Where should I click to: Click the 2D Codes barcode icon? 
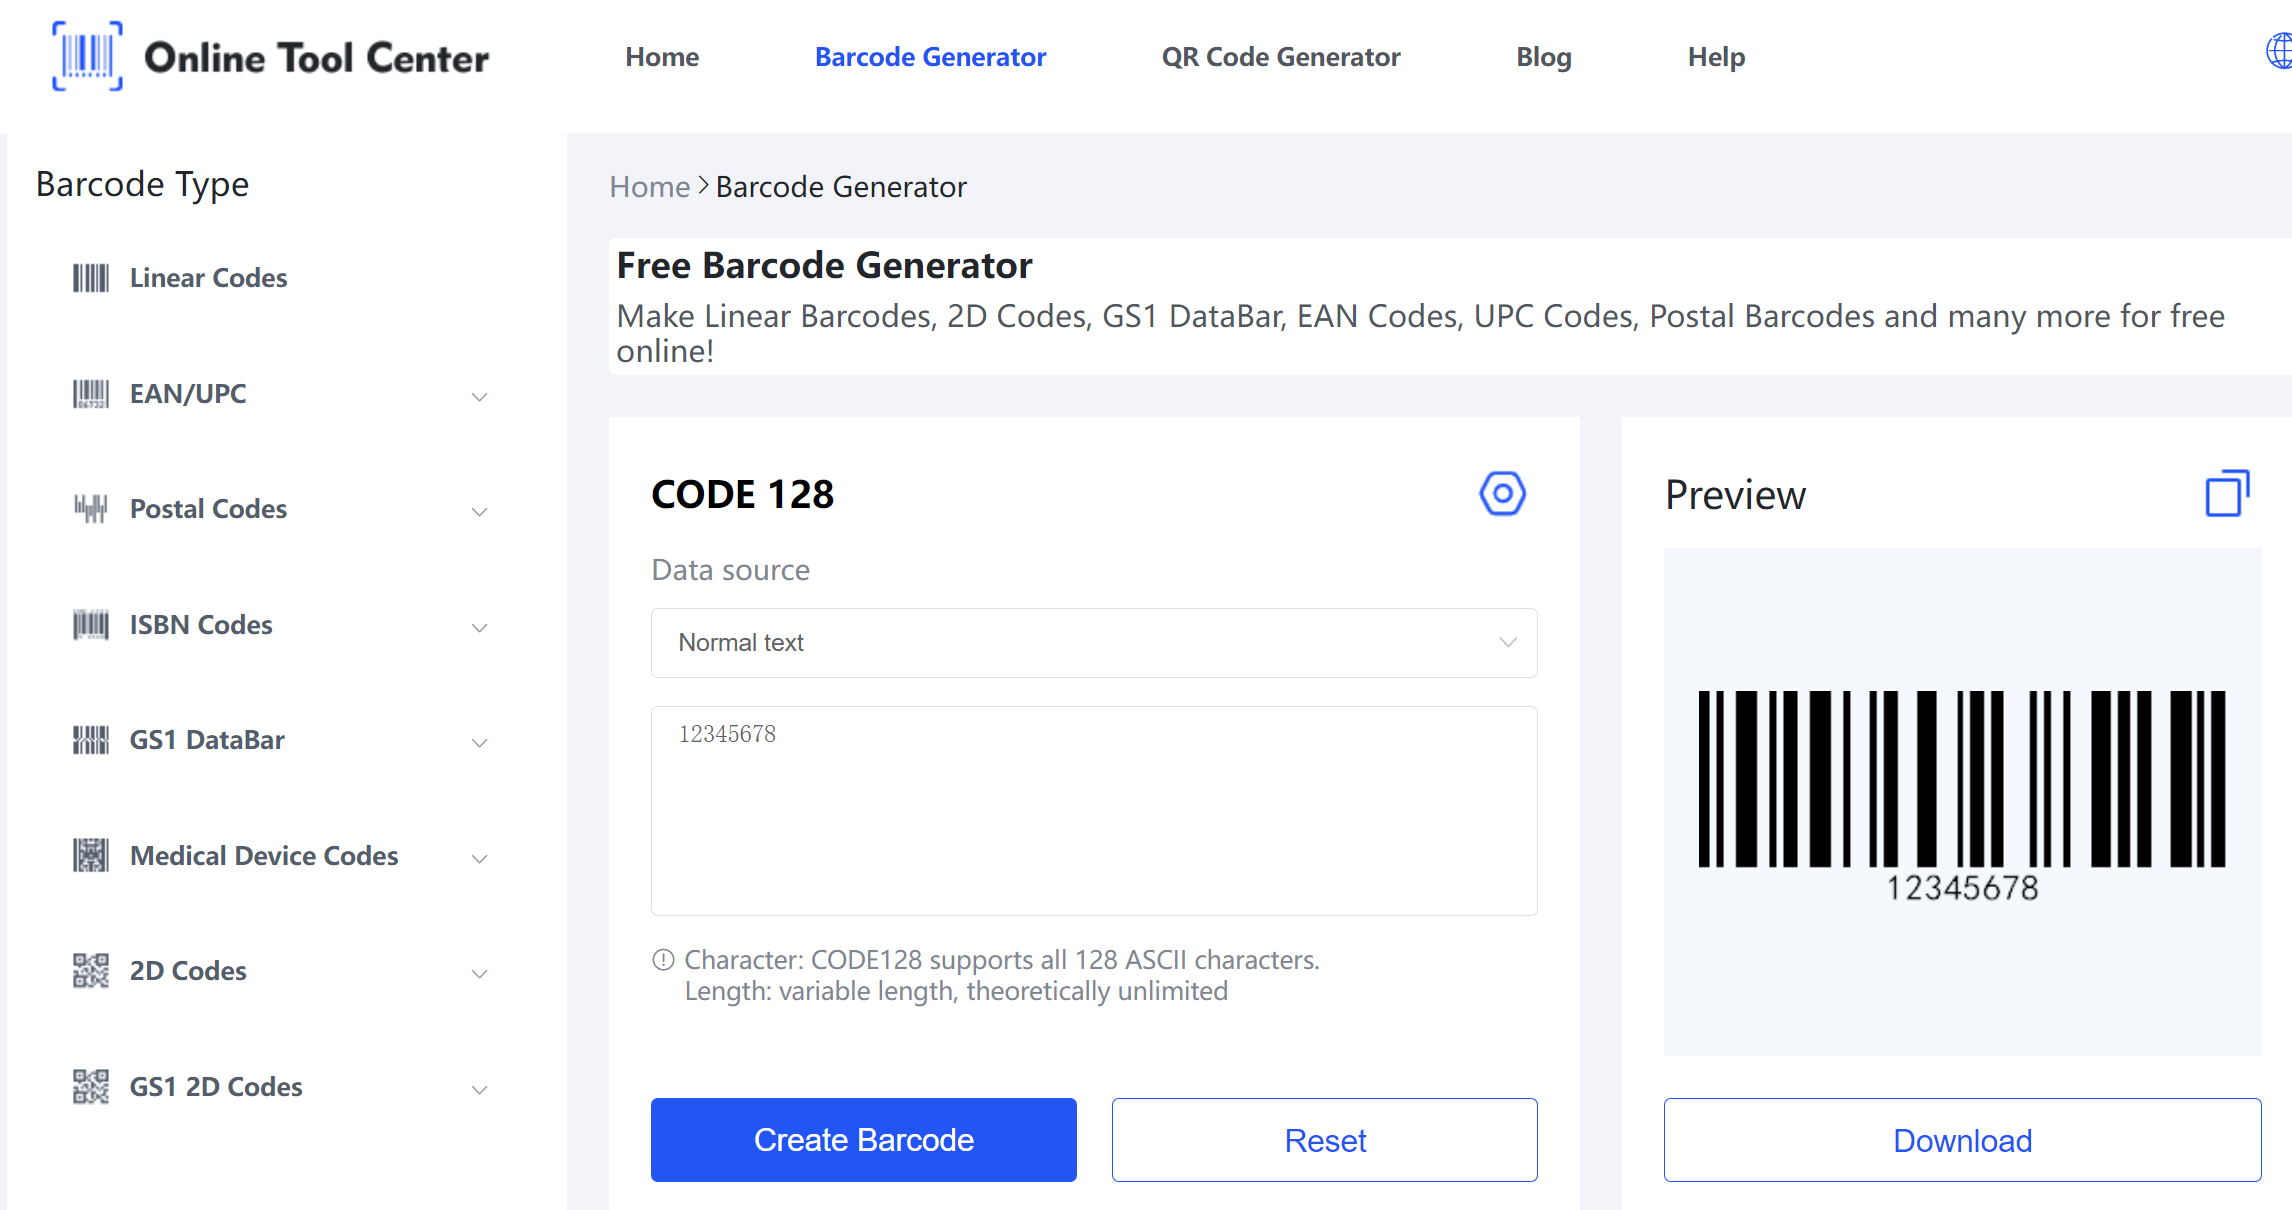(86, 970)
